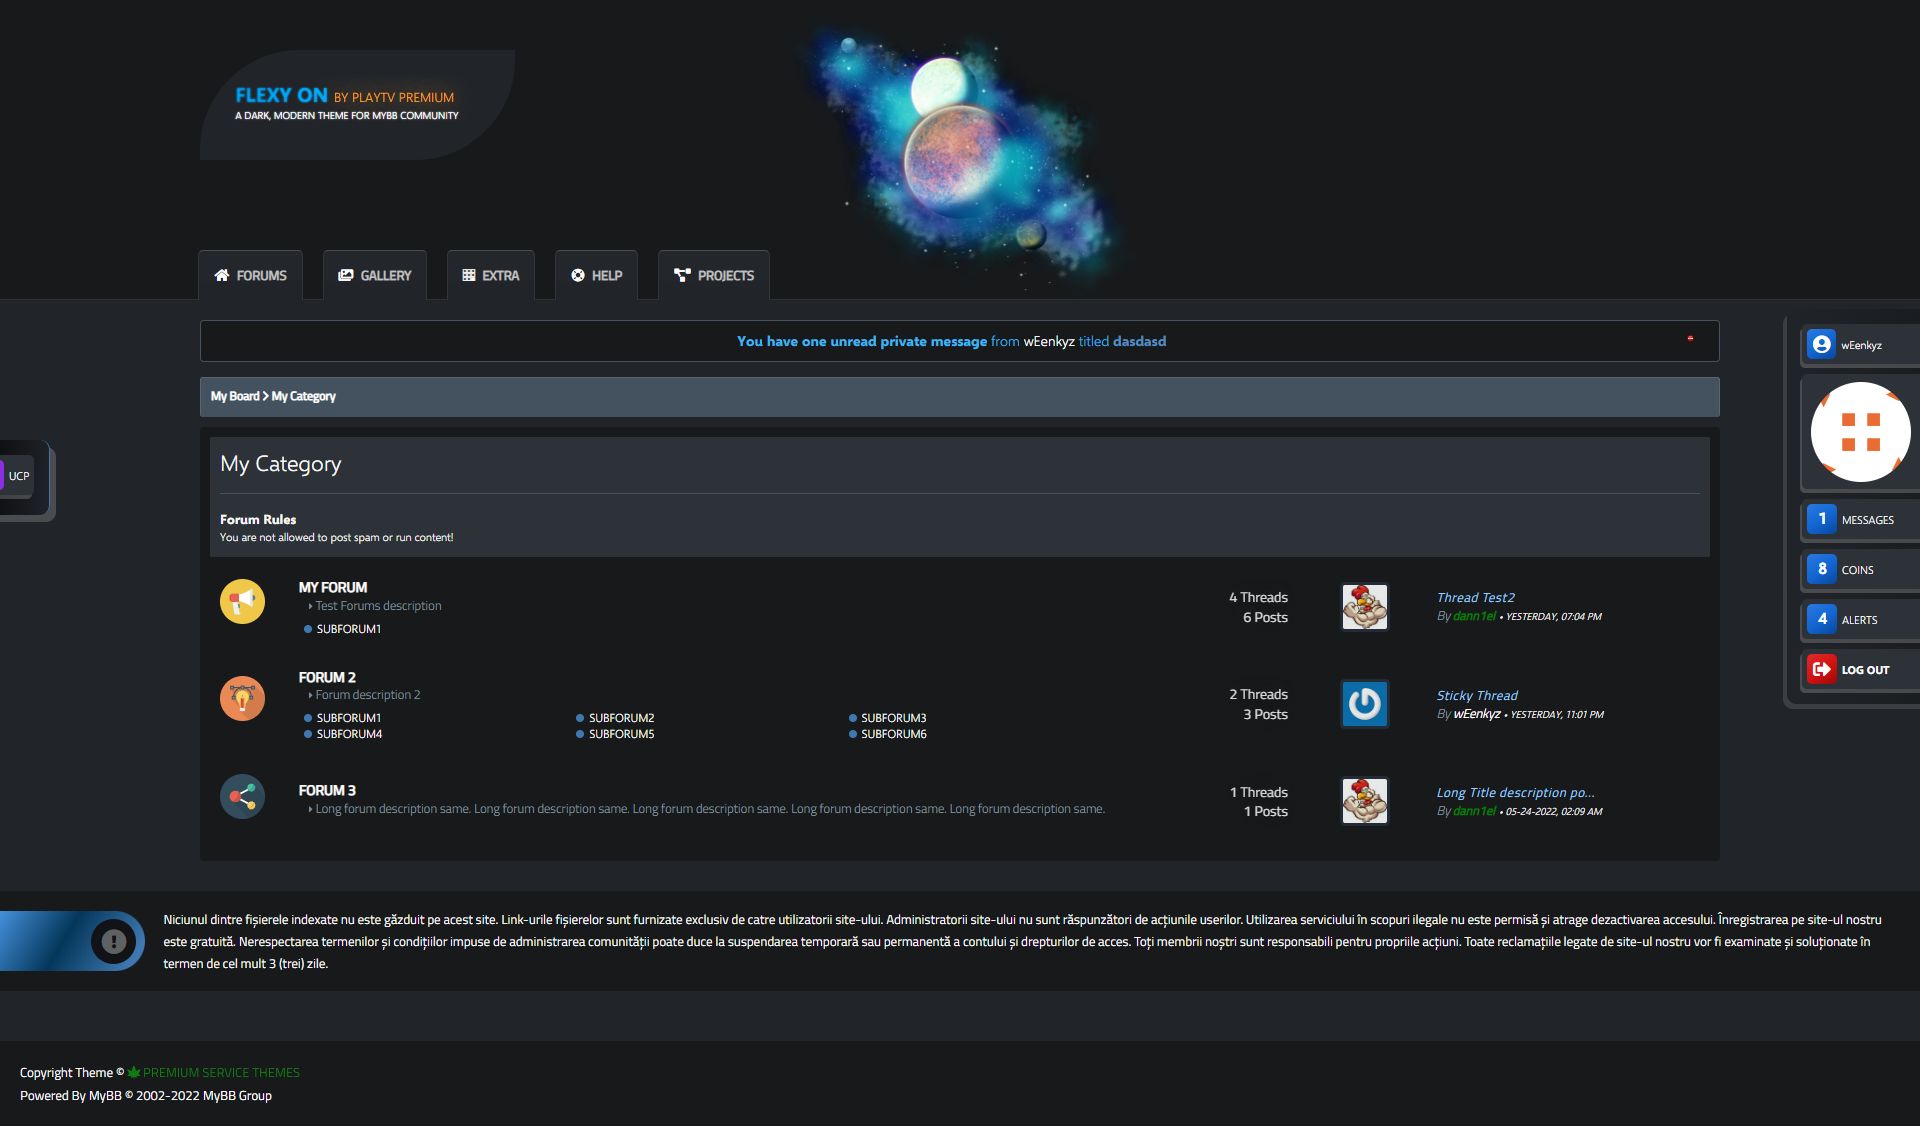
Task: Open the Forums tab
Action: (x=250, y=275)
